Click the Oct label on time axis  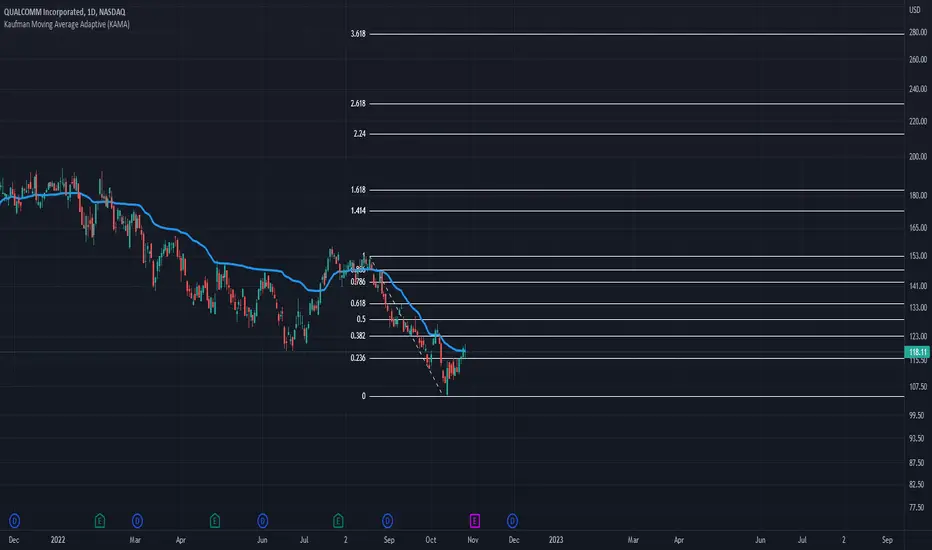pyautogui.click(x=431, y=540)
